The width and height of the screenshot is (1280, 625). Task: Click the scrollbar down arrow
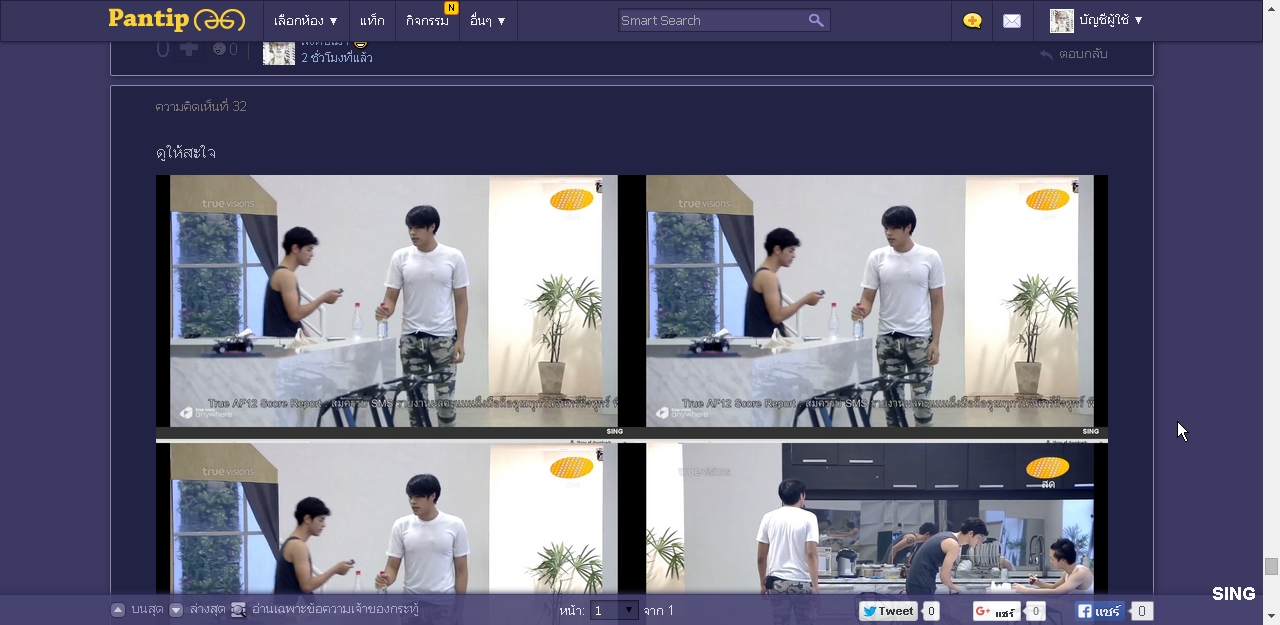[1271, 616]
